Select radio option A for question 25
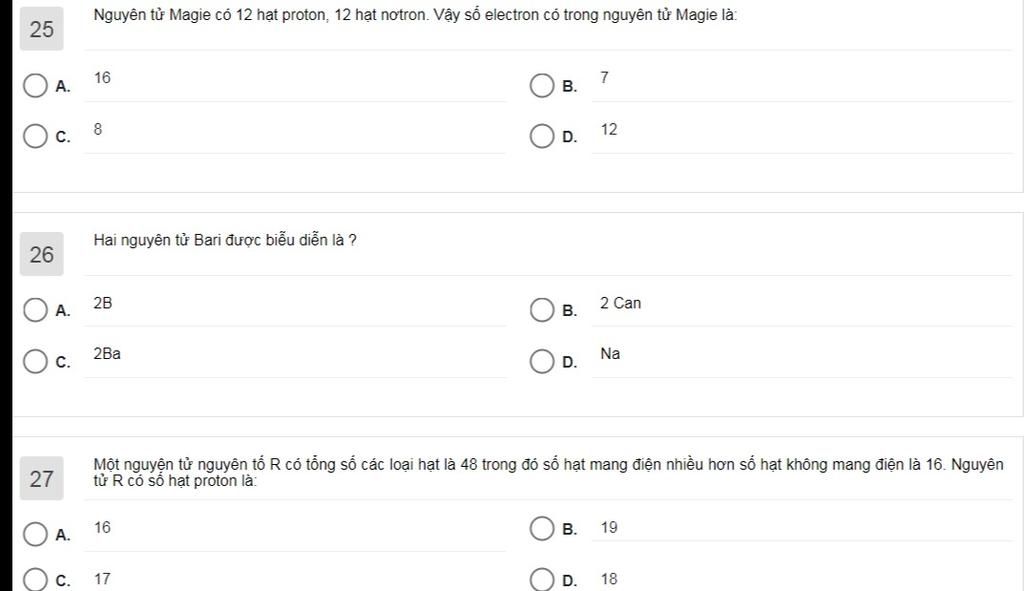The image size is (1024, 591). [35, 85]
